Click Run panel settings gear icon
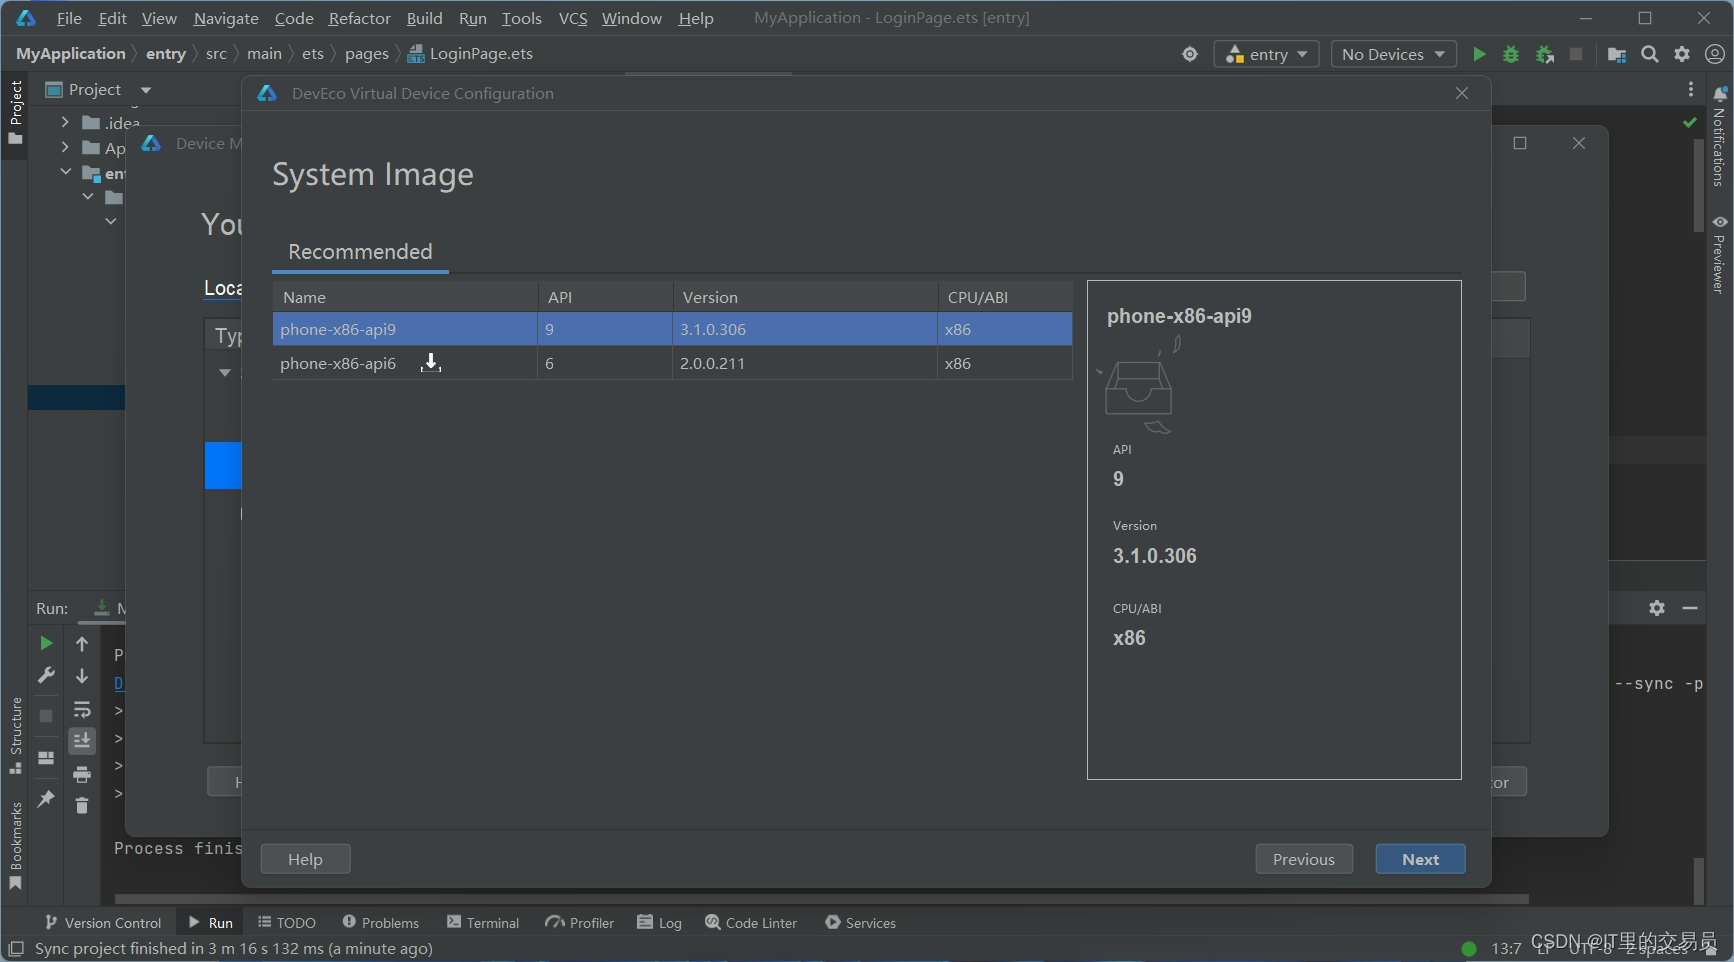Screen dimensions: 1734x962 point(1657,608)
